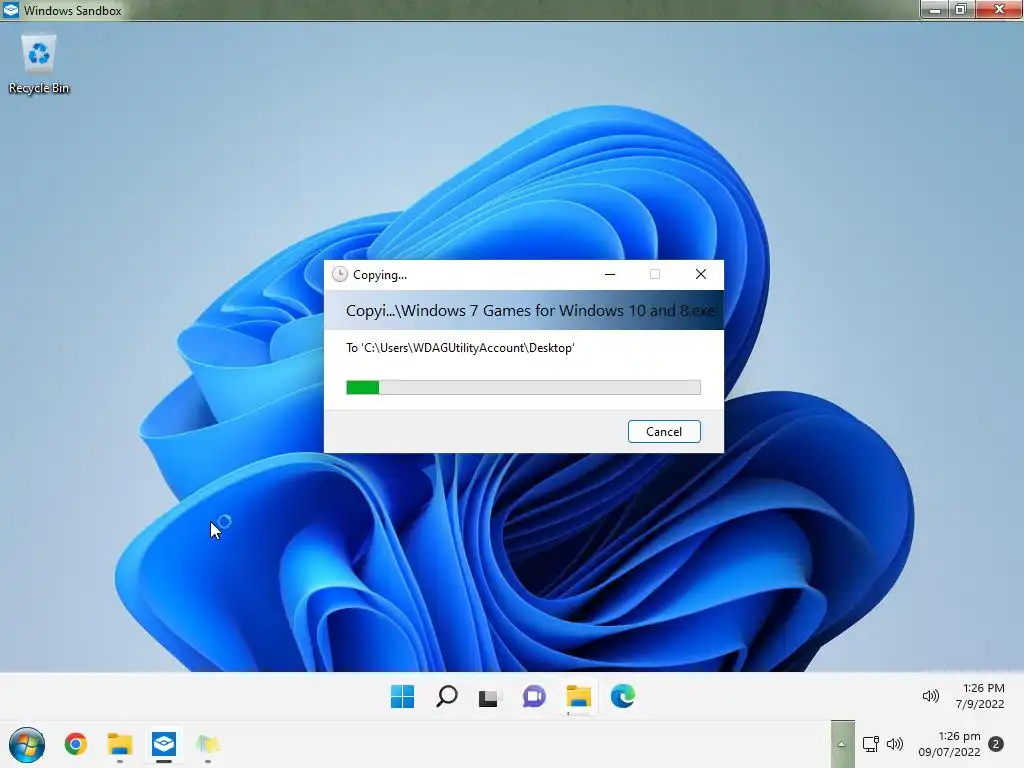Image resolution: width=1024 pixels, height=768 pixels.
Task: Click the Windows Sandbox title icon
Action: pos(11,10)
